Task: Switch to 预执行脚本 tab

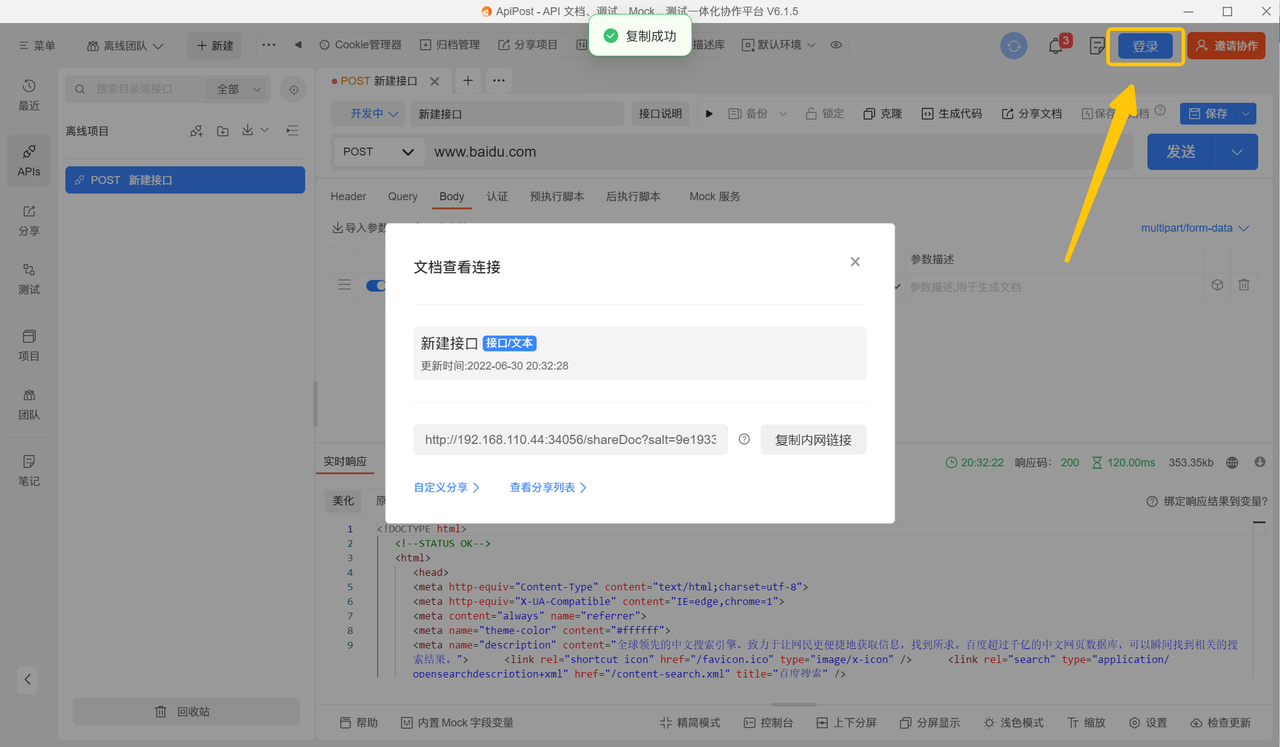Action: point(557,197)
